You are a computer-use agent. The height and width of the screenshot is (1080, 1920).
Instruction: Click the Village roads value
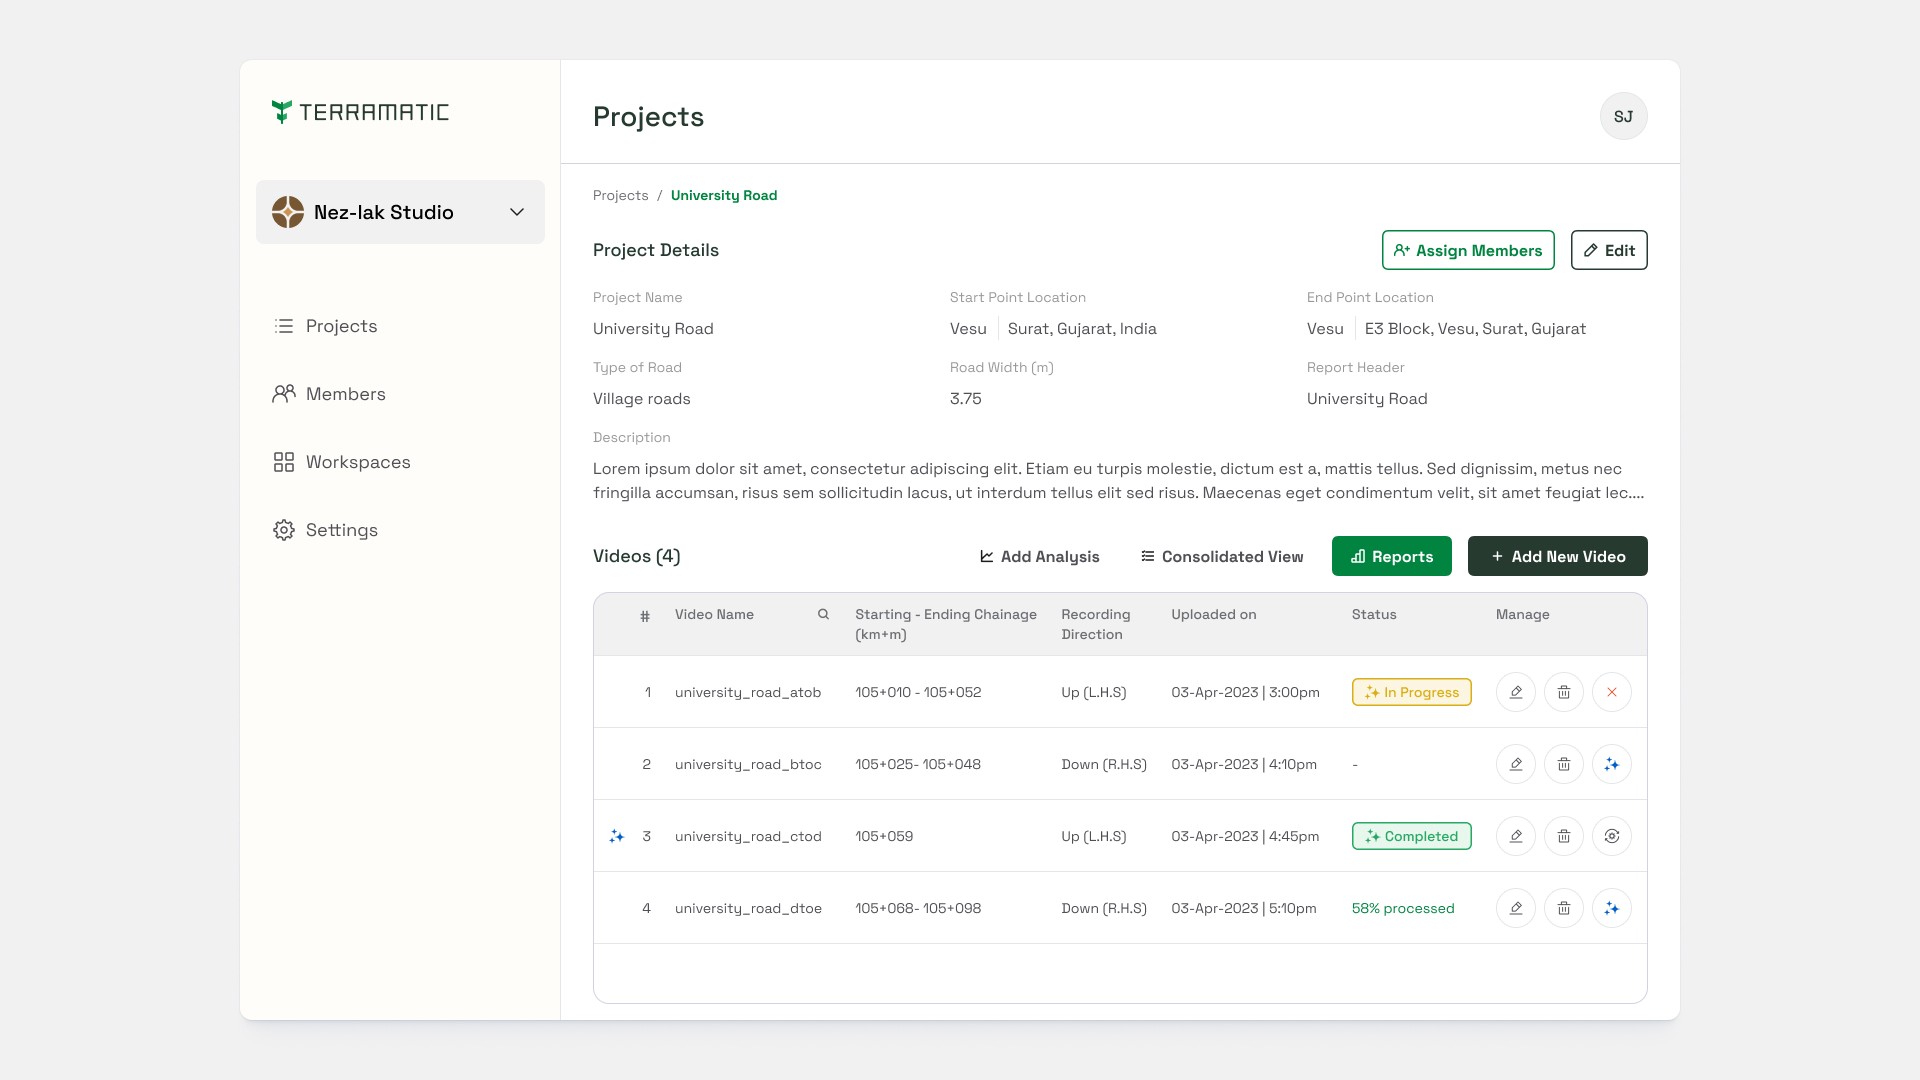click(x=642, y=398)
